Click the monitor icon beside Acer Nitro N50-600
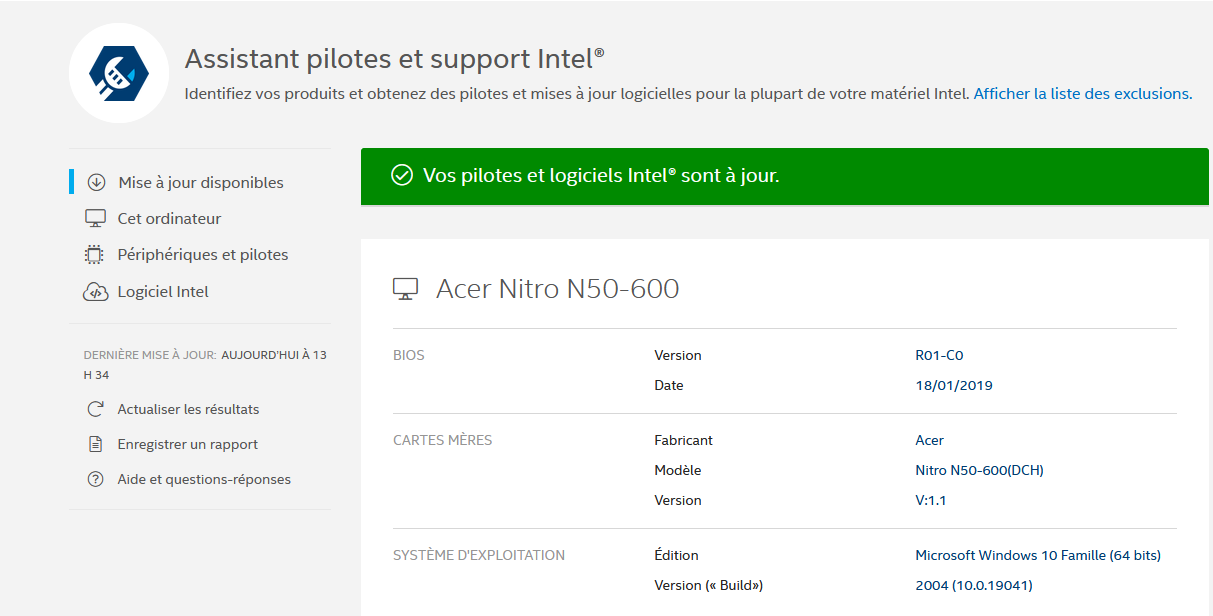Screen dimensions: 1213x616 [405, 290]
